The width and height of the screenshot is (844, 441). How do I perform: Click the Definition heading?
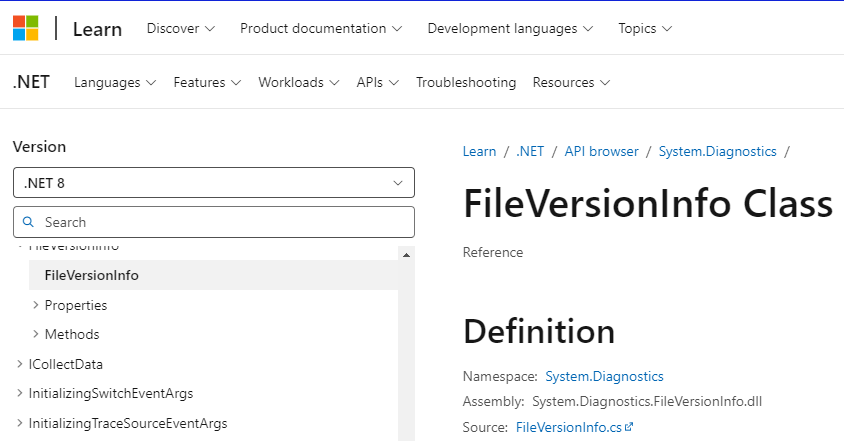tap(539, 331)
